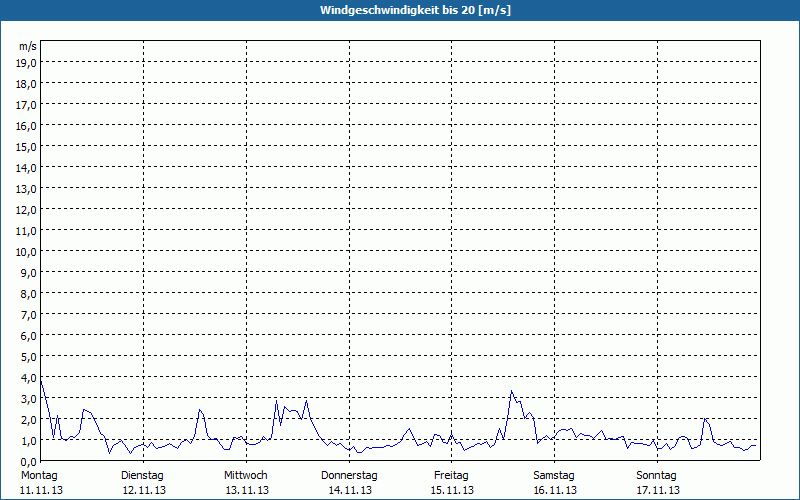Click the 10,0 axis value

26,252
